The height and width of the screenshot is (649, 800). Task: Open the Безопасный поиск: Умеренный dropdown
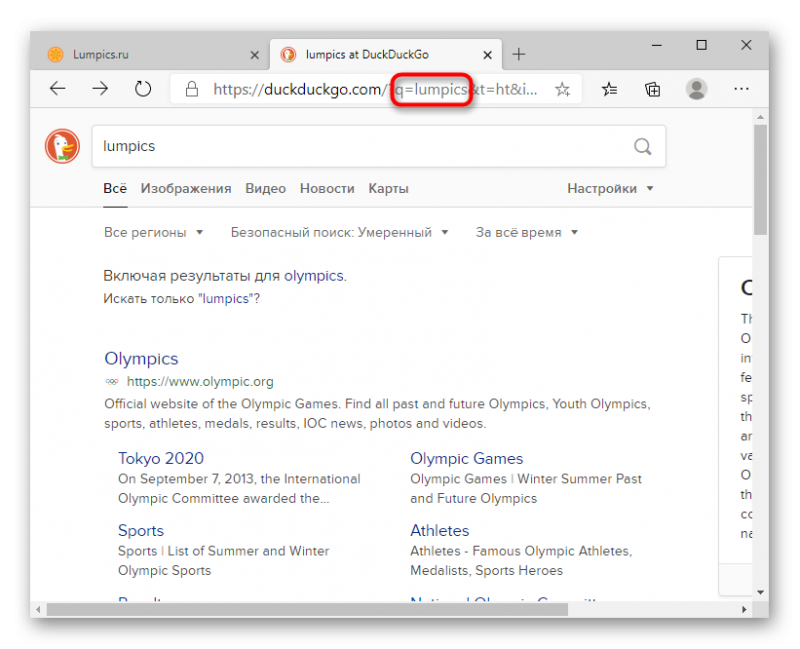click(339, 233)
